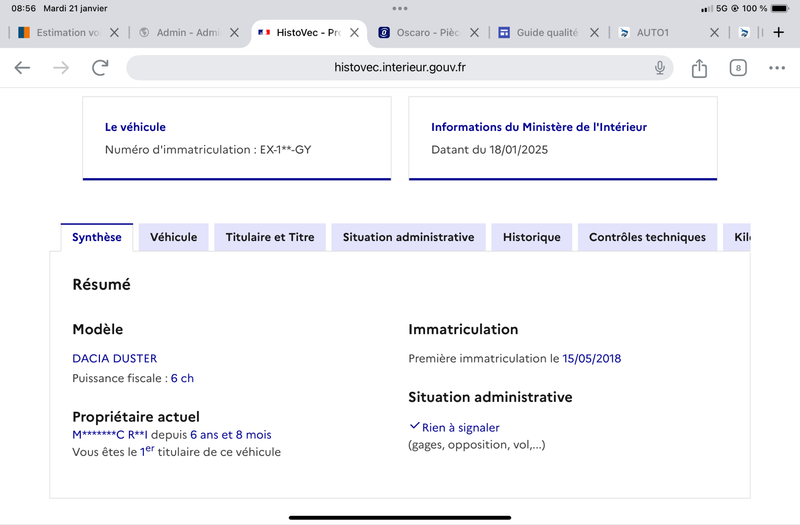Click the (gages, opposition, vol,...) note
This screenshot has width=800, height=525.
477,445
